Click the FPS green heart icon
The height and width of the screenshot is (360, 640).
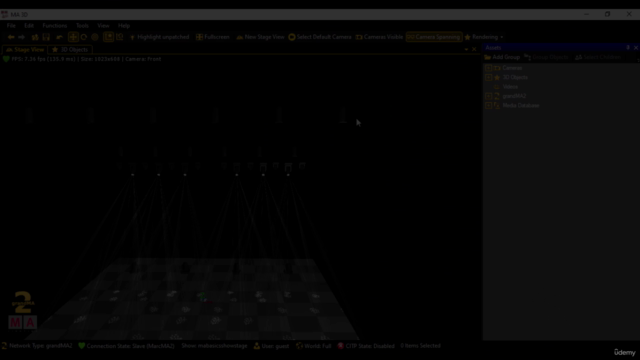pos(6,59)
